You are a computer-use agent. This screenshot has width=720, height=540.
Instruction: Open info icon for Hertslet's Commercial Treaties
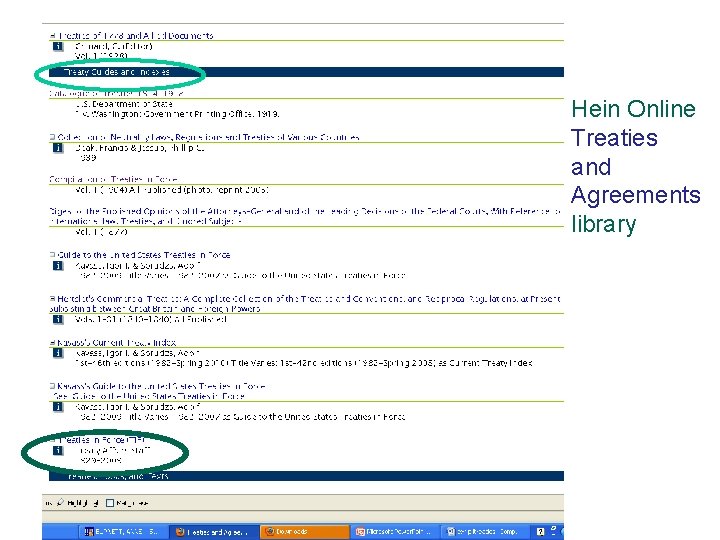pyautogui.click(x=58, y=319)
